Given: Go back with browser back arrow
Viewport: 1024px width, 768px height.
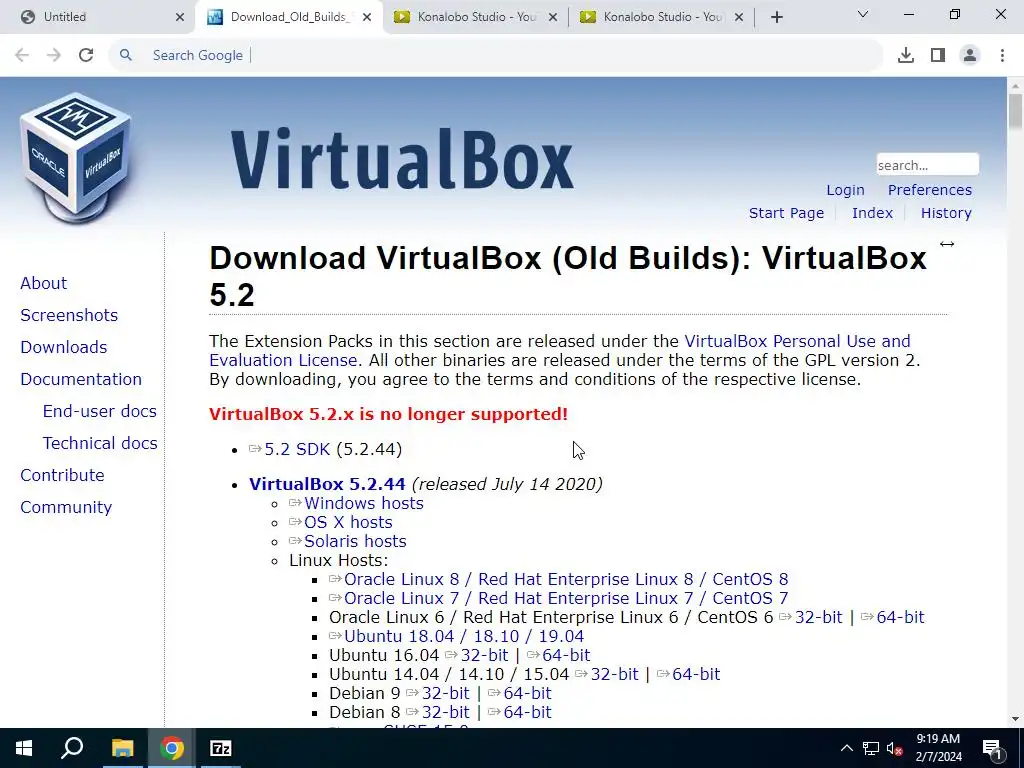Looking at the screenshot, I should click(x=22, y=55).
